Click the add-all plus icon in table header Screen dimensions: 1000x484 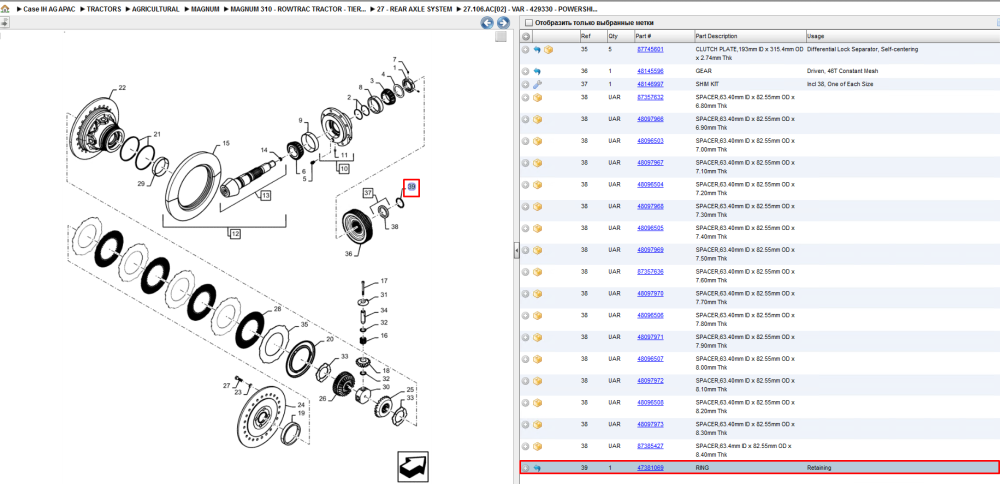click(526, 36)
